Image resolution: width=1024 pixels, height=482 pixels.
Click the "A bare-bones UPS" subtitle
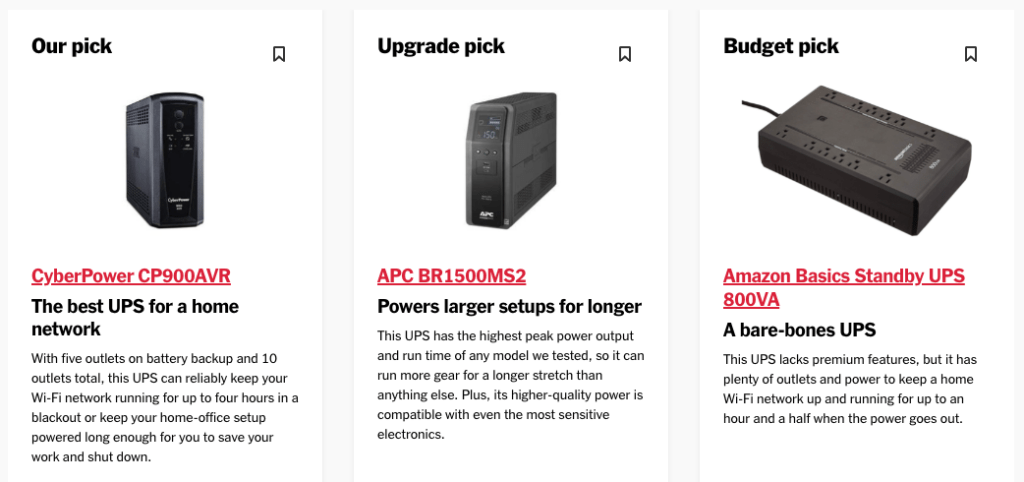(799, 330)
